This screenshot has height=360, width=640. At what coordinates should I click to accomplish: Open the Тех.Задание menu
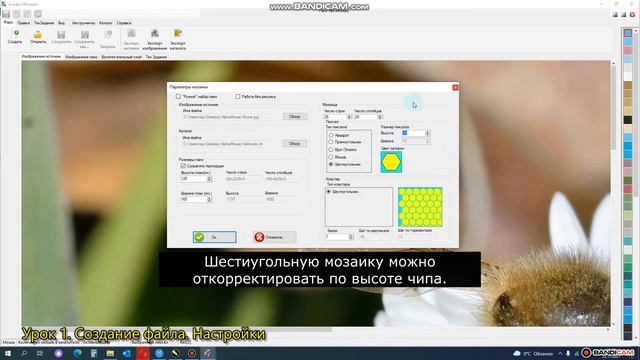44,23
